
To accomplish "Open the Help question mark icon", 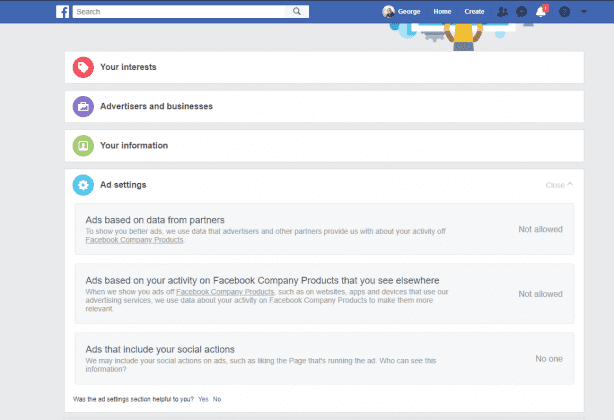I will click(x=565, y=11).
